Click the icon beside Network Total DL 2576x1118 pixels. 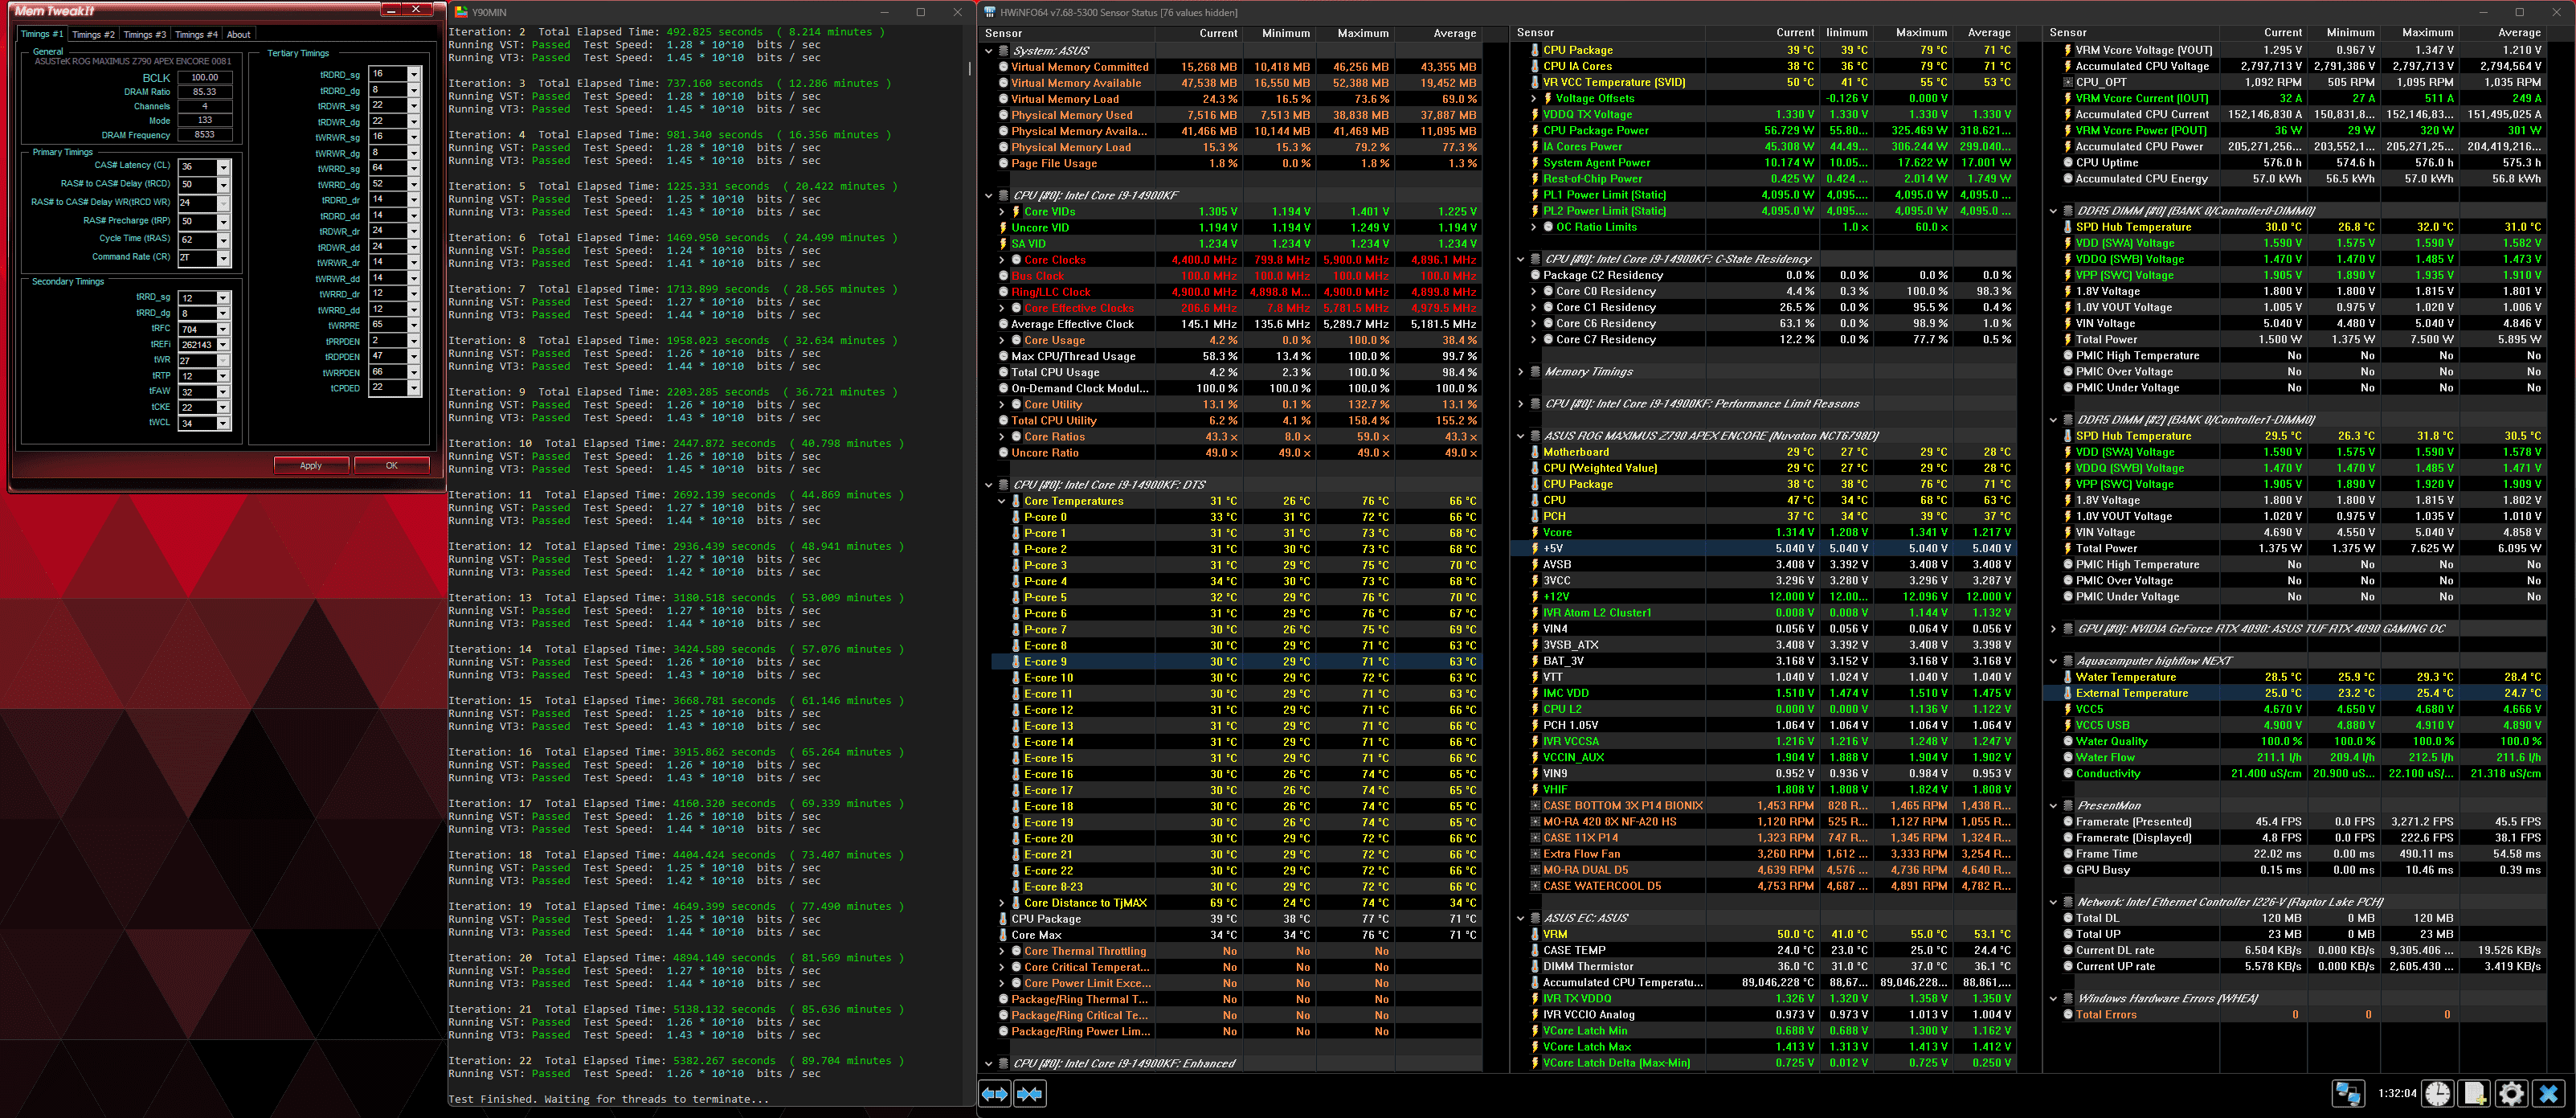click(x=2067, y=918)
